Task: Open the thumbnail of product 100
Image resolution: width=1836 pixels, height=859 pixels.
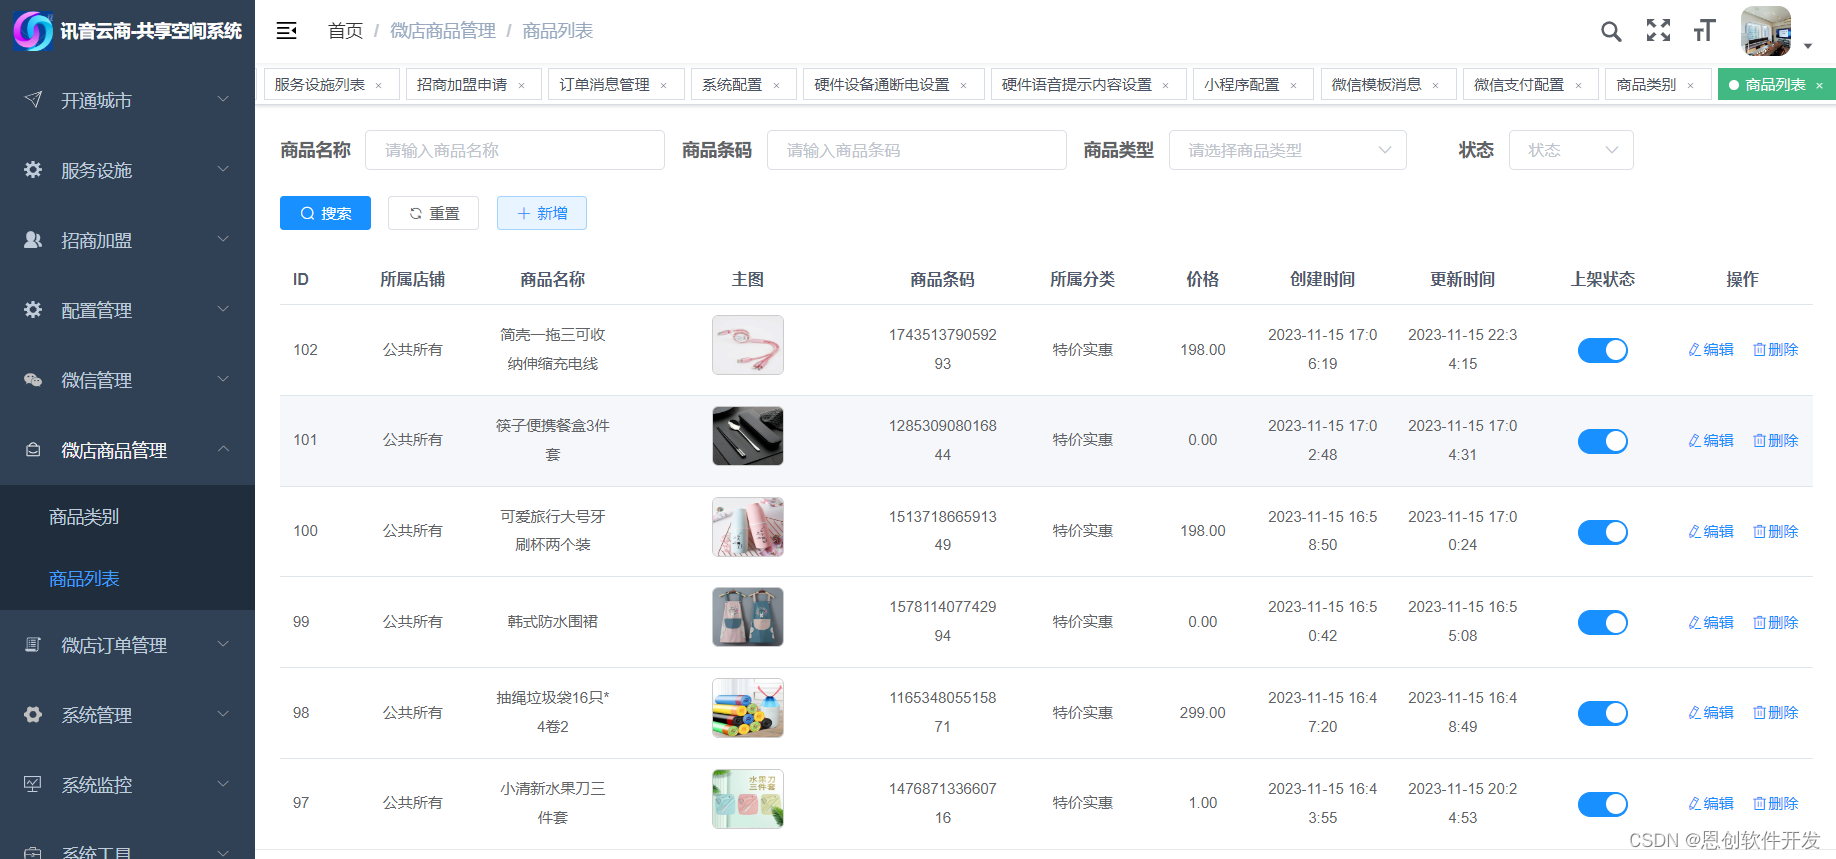Action: click(x=748, y=527)
